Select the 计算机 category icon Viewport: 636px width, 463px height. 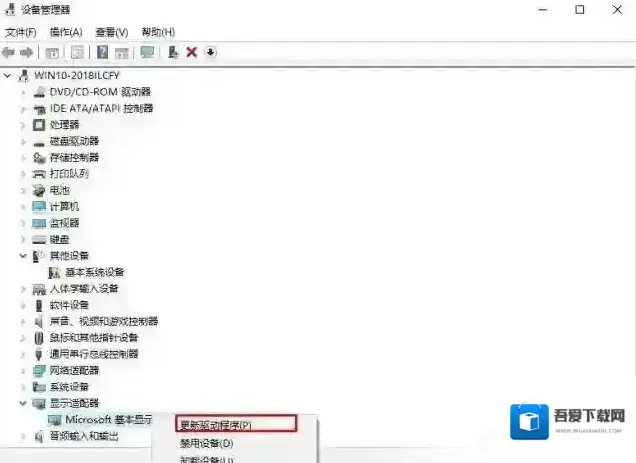(39, 207)
